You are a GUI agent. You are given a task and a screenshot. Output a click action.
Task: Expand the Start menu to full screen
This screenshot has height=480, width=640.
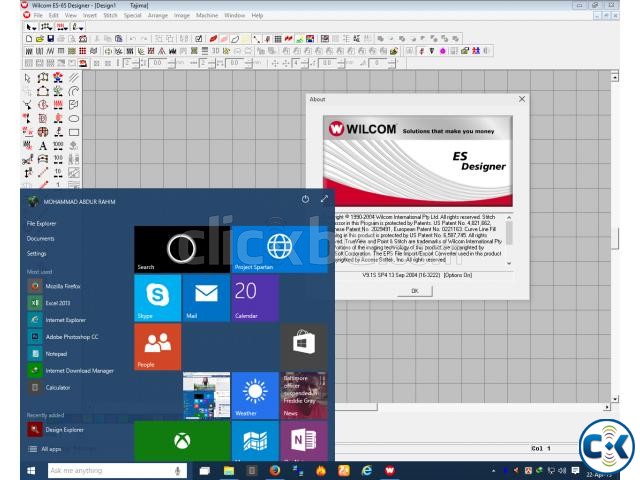click(323, 200)
